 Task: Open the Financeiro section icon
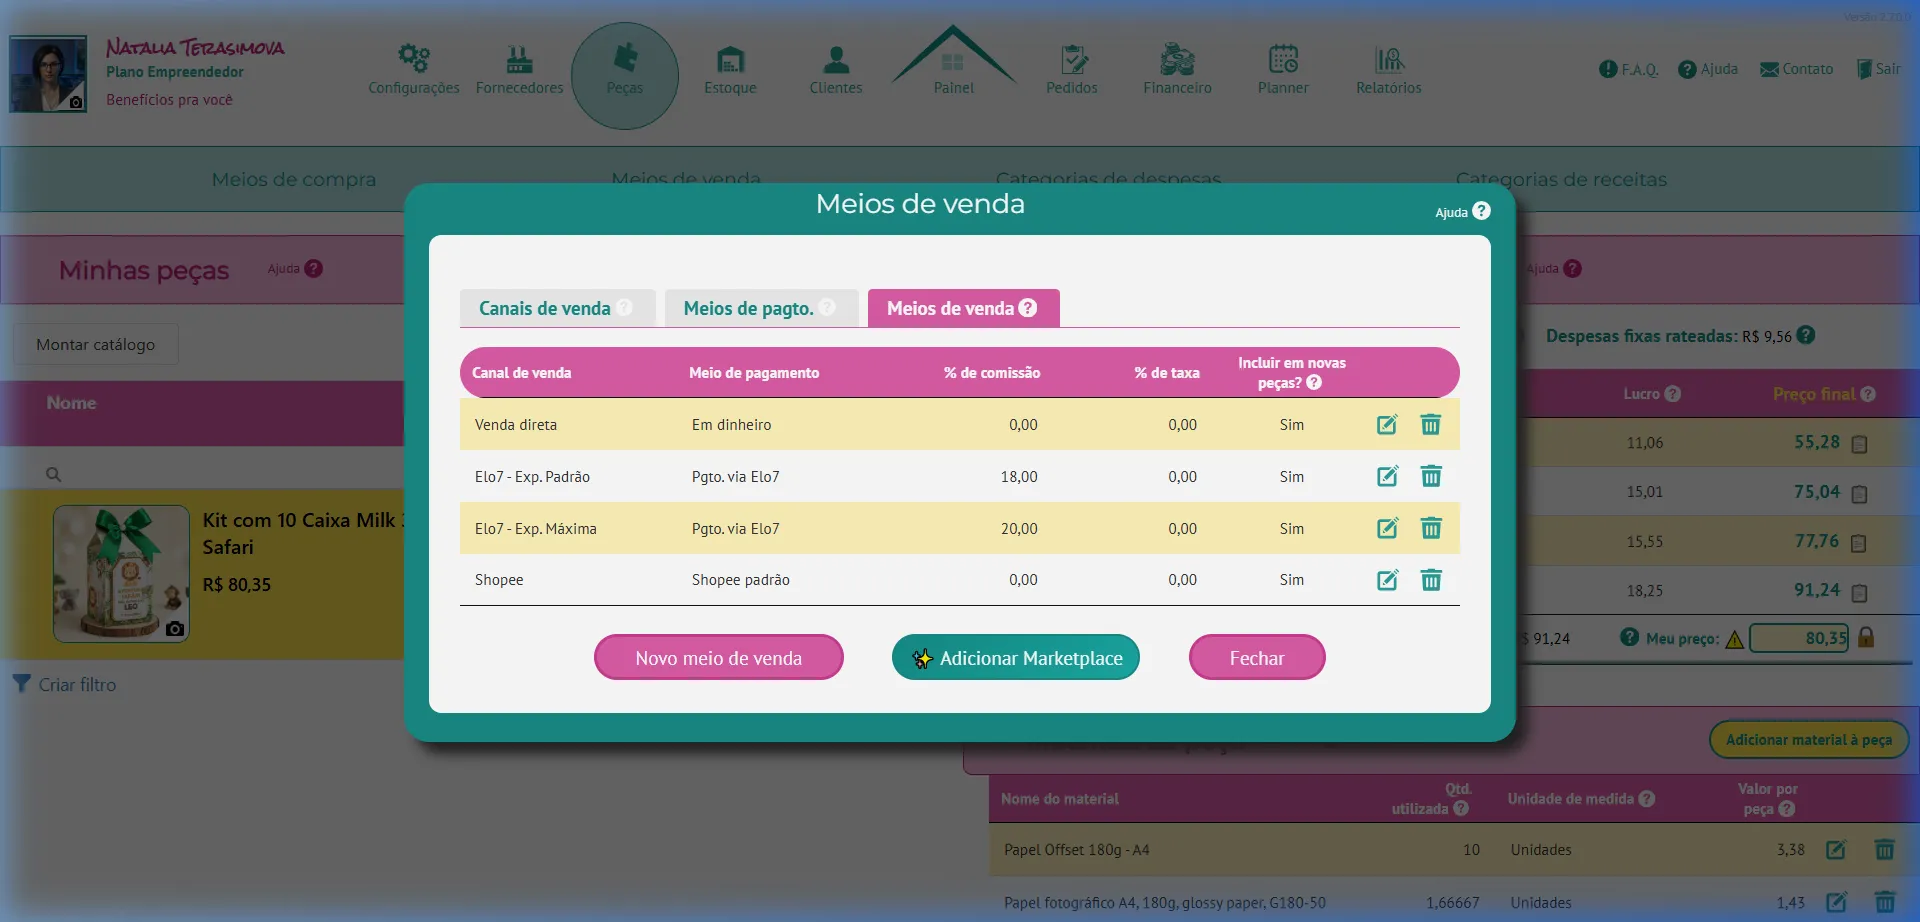point(1177,62)
